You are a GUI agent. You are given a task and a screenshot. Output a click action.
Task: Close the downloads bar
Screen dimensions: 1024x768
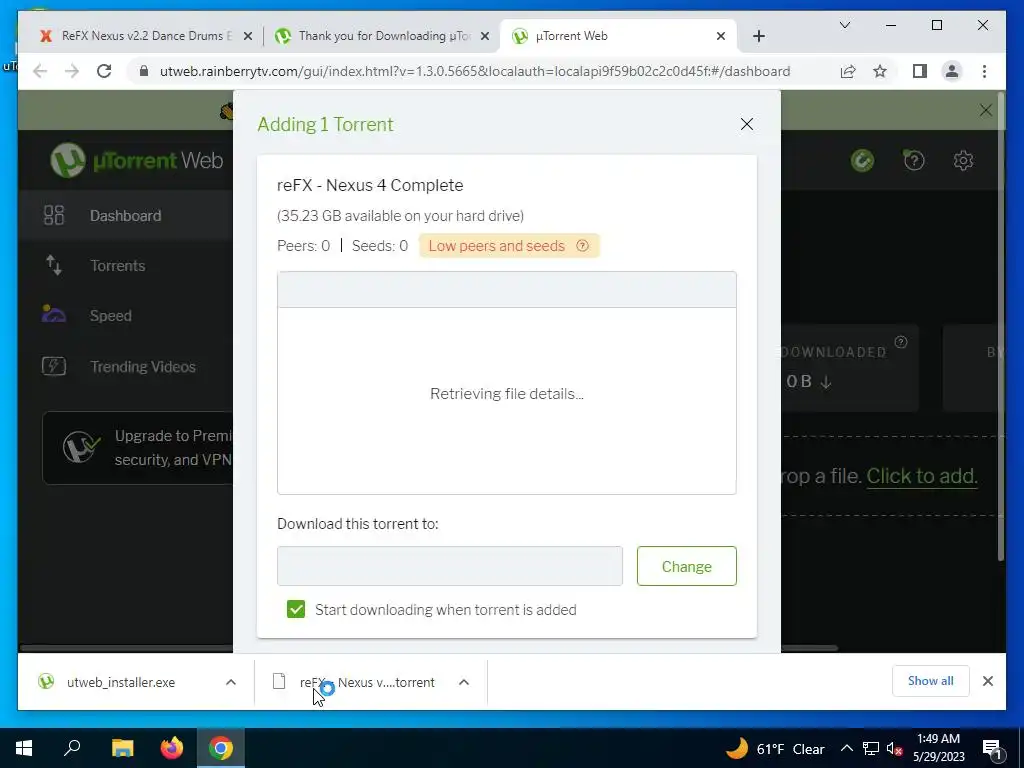coord(987,681)
